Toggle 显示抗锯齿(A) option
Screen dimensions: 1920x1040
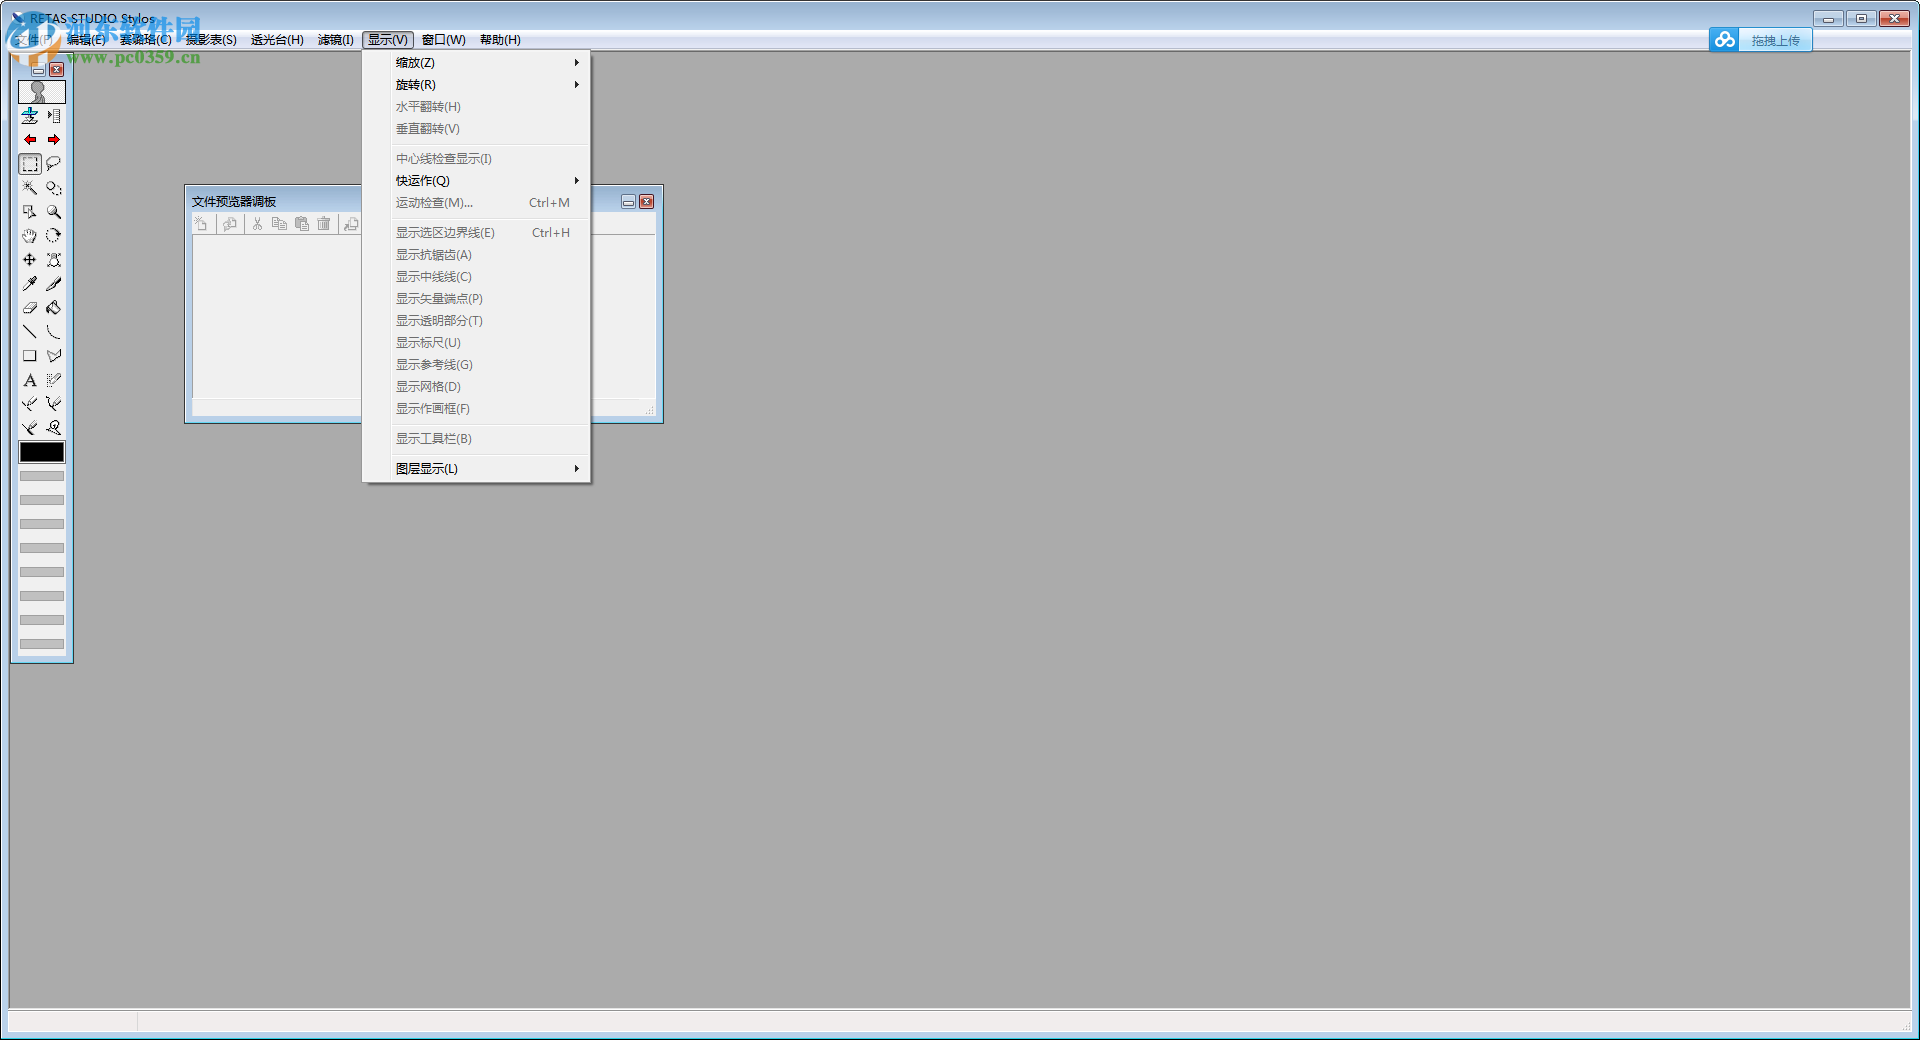point(477,255)
